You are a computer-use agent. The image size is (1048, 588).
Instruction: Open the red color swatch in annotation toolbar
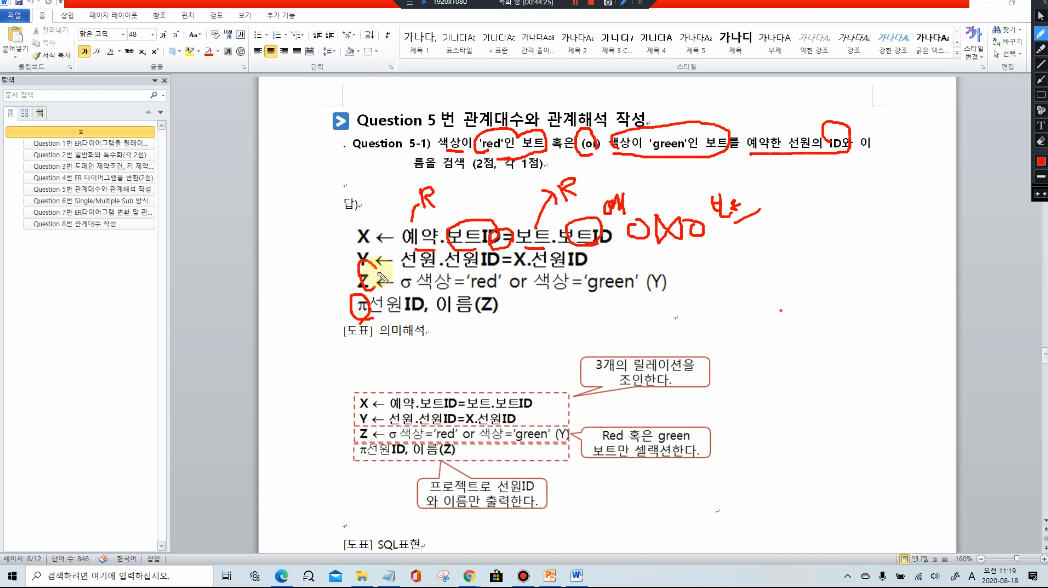coord(1041,161)
